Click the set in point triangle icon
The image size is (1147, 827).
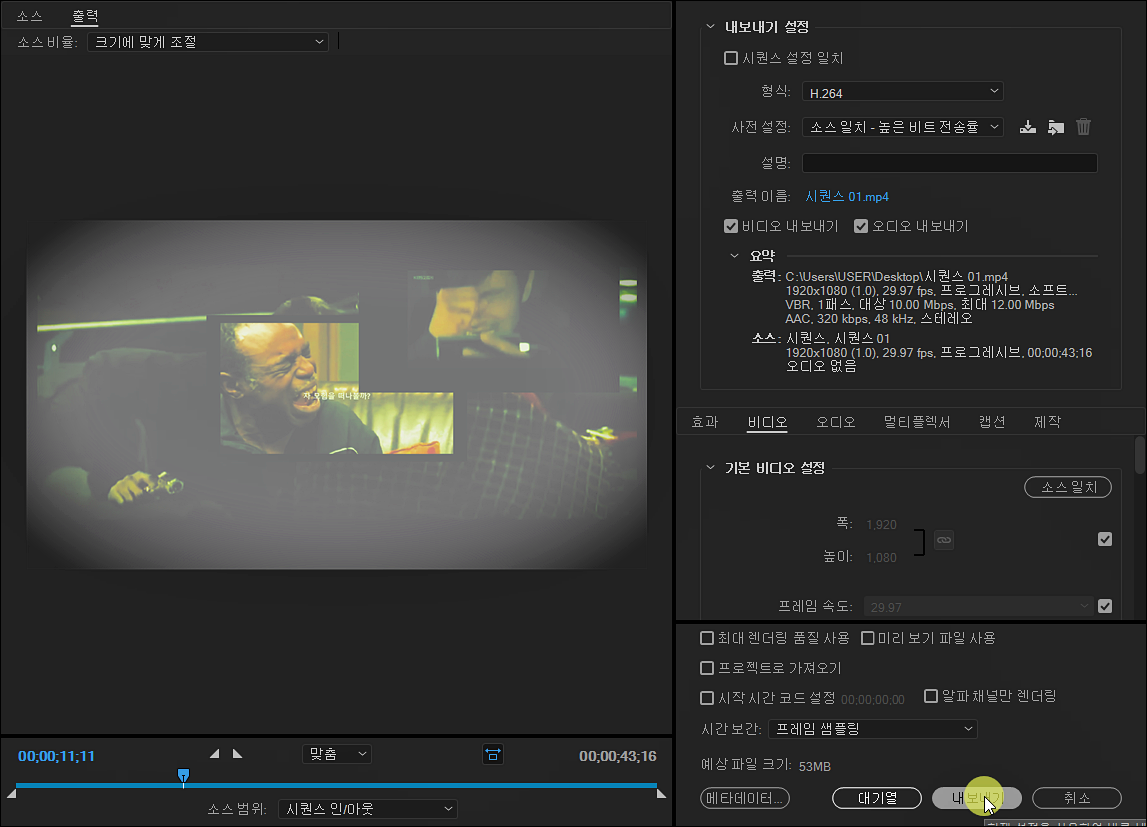click(214, 754)
